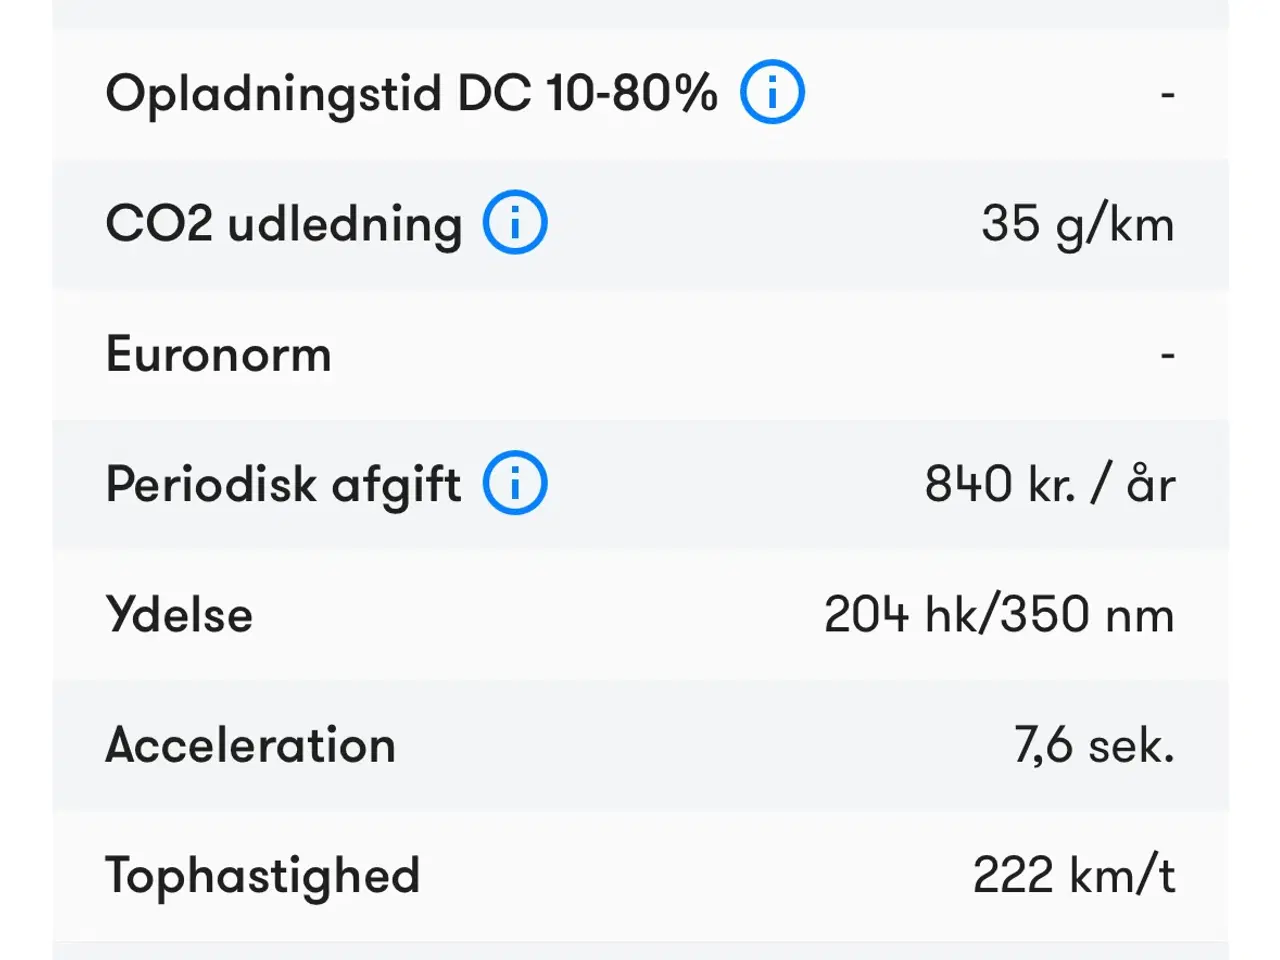Open info icon beside Opladningstid DC 10-80%
The width and height of the screenshot is (1280, 960).
click(x=772, y=92)
